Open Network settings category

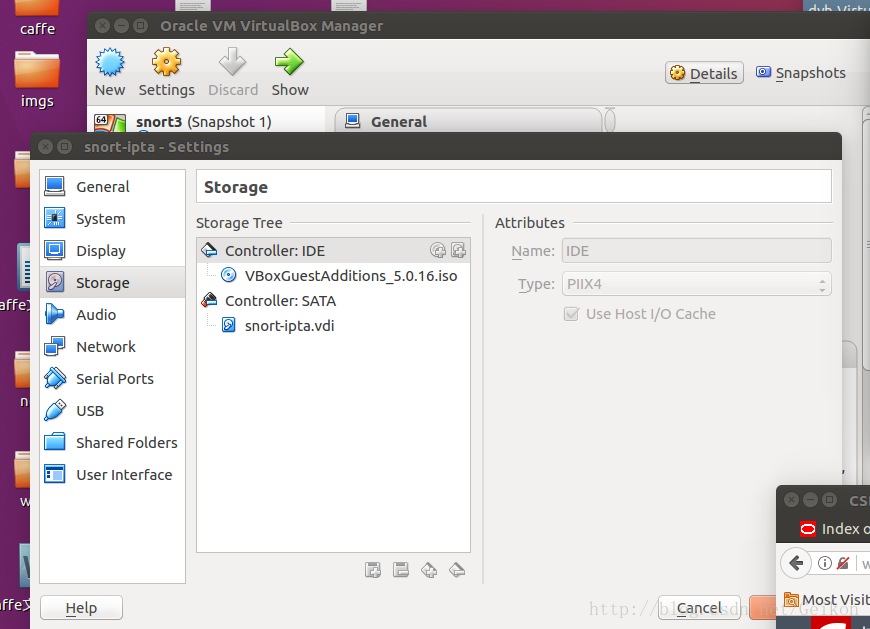click(x=113, y=347)
